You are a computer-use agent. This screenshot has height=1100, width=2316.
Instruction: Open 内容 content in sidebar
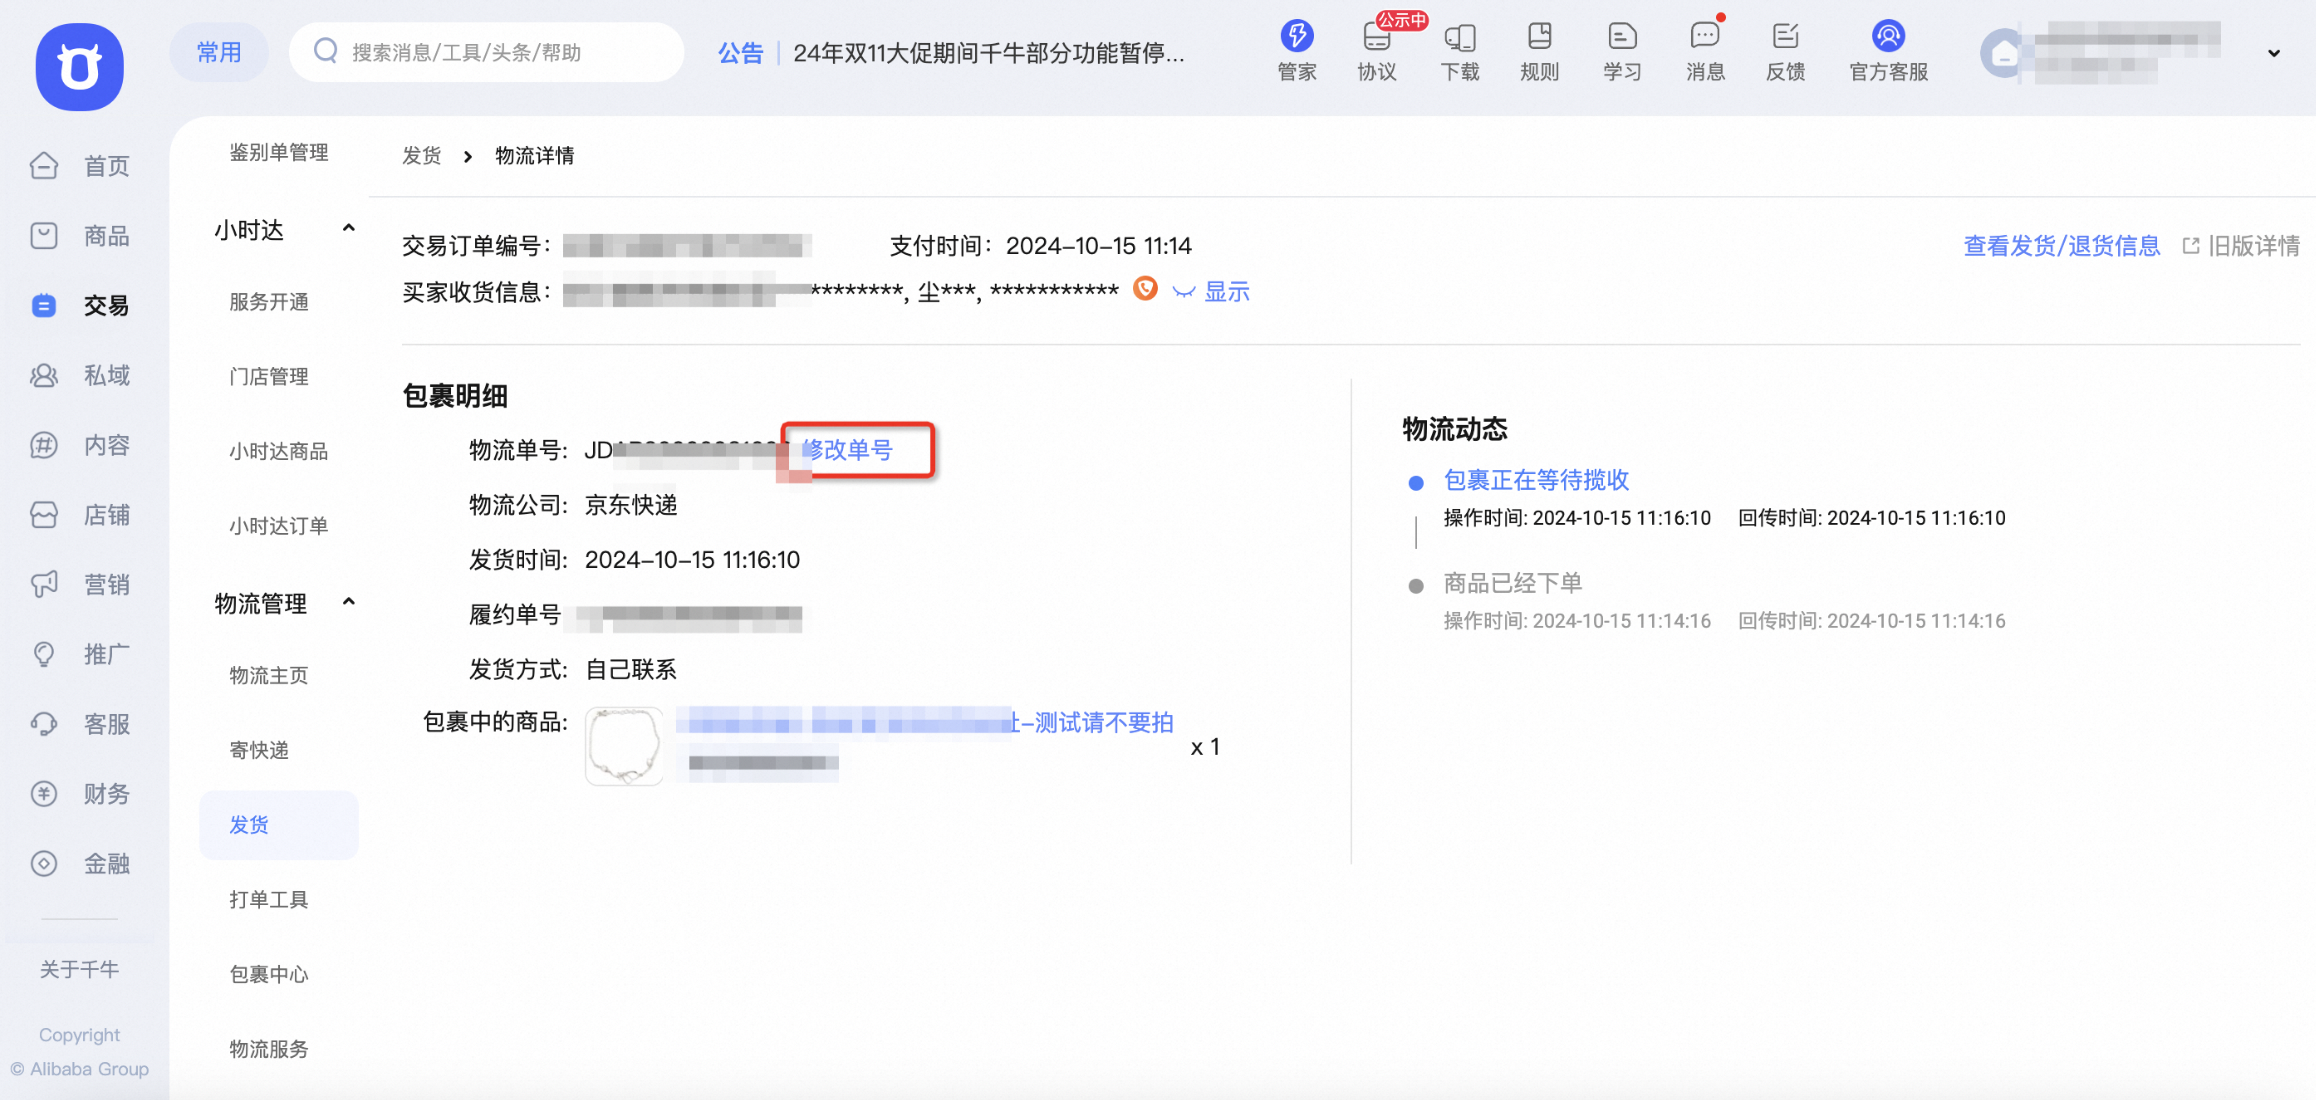(x=81, y=445)
